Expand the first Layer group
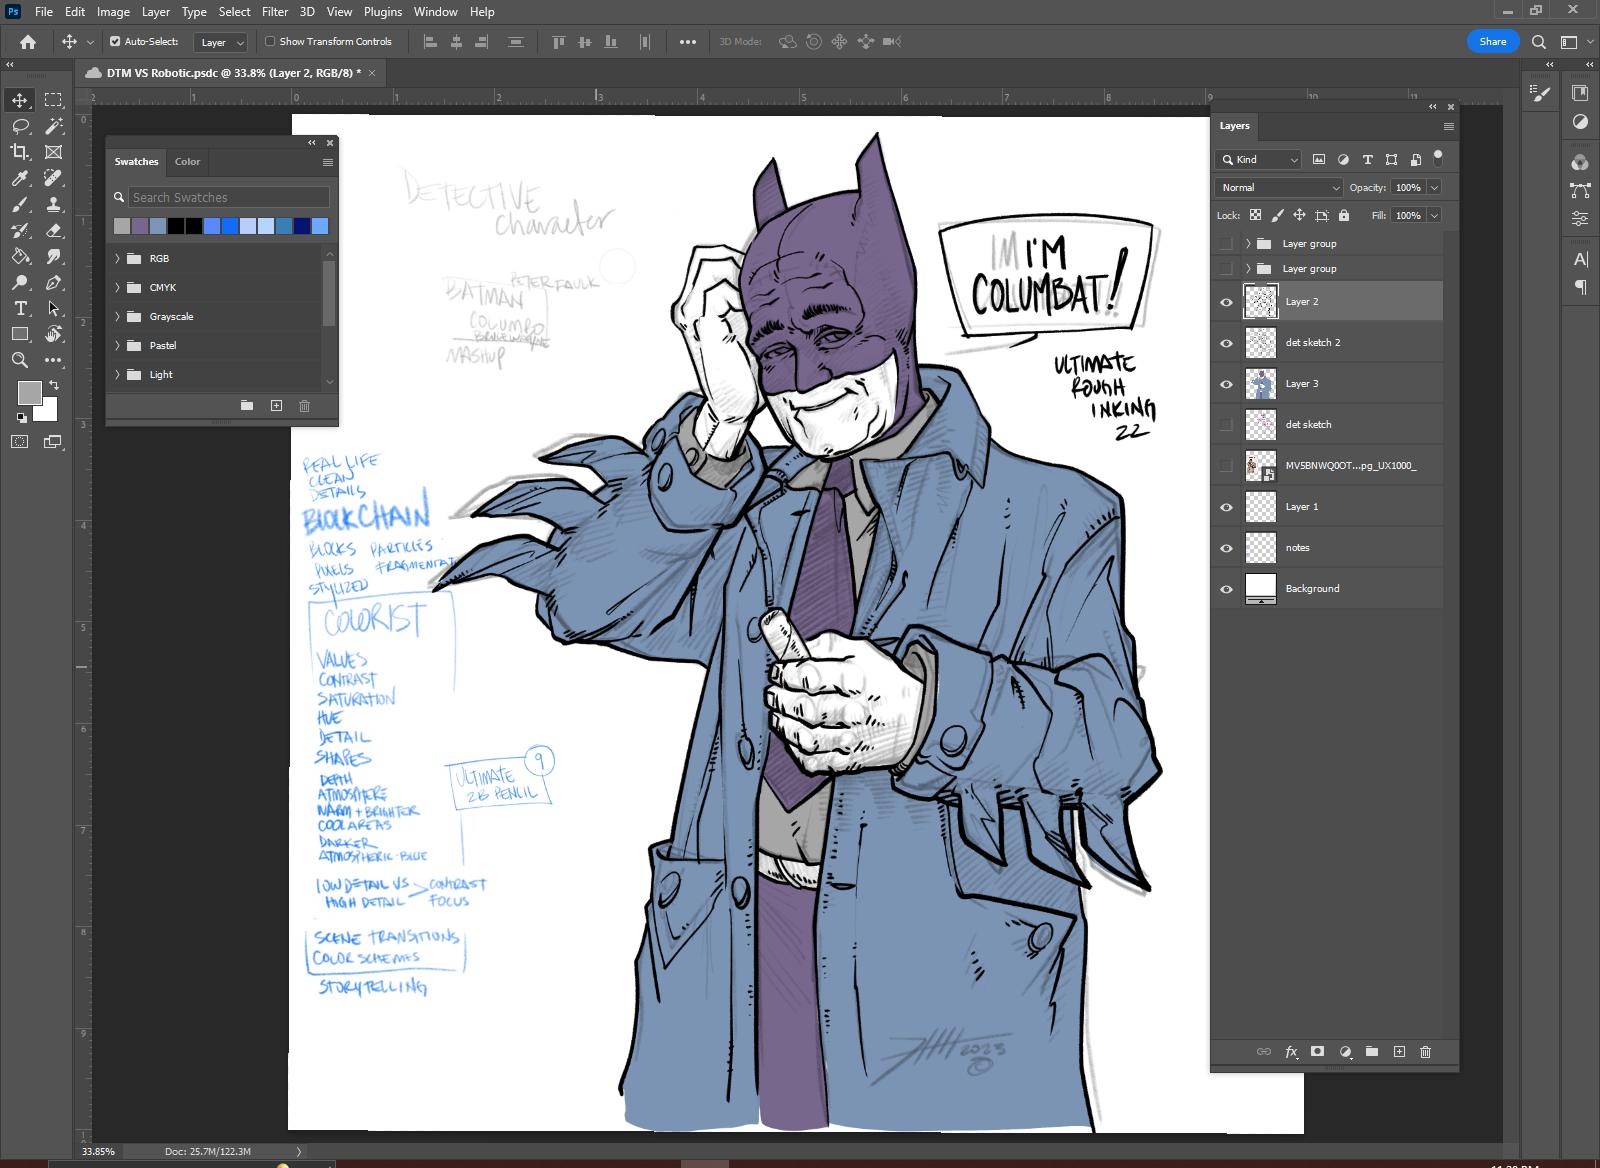 point(1248,244)
